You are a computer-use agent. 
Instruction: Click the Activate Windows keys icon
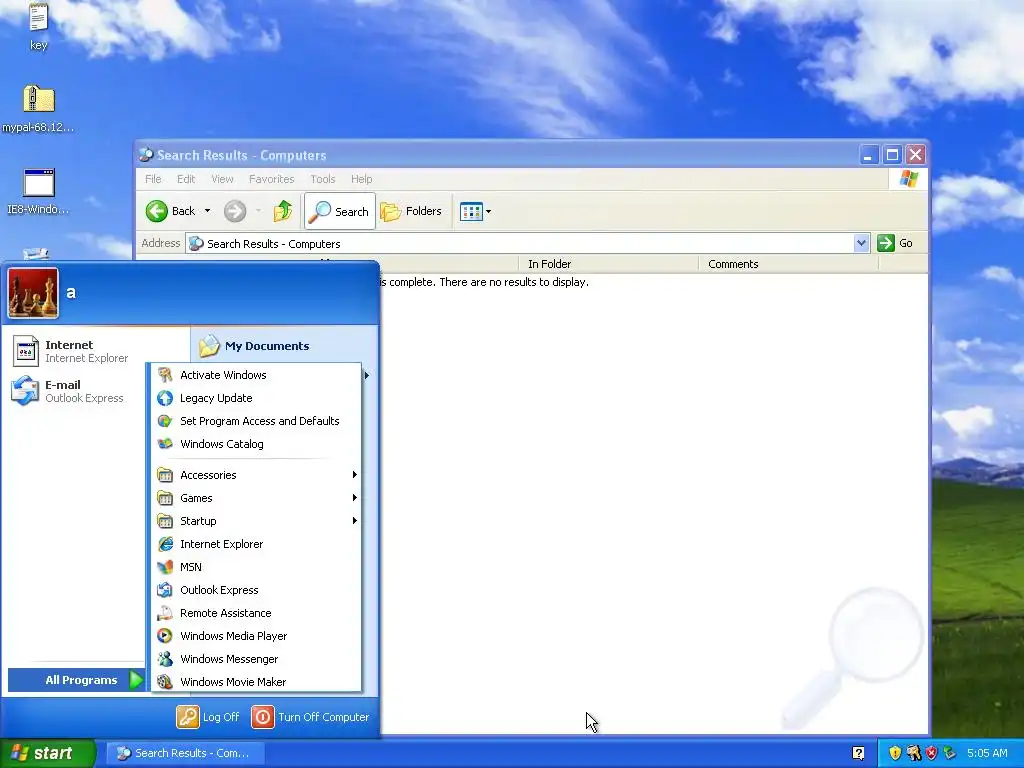pyautogui.click(x=165, y=375)
